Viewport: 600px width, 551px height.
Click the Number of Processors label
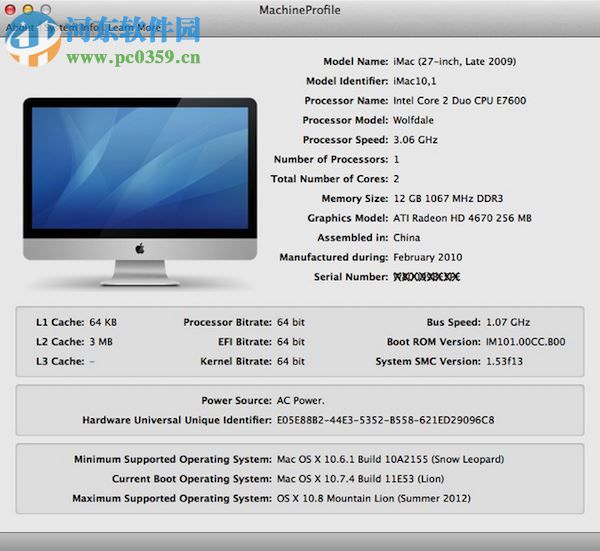(331, 159)
